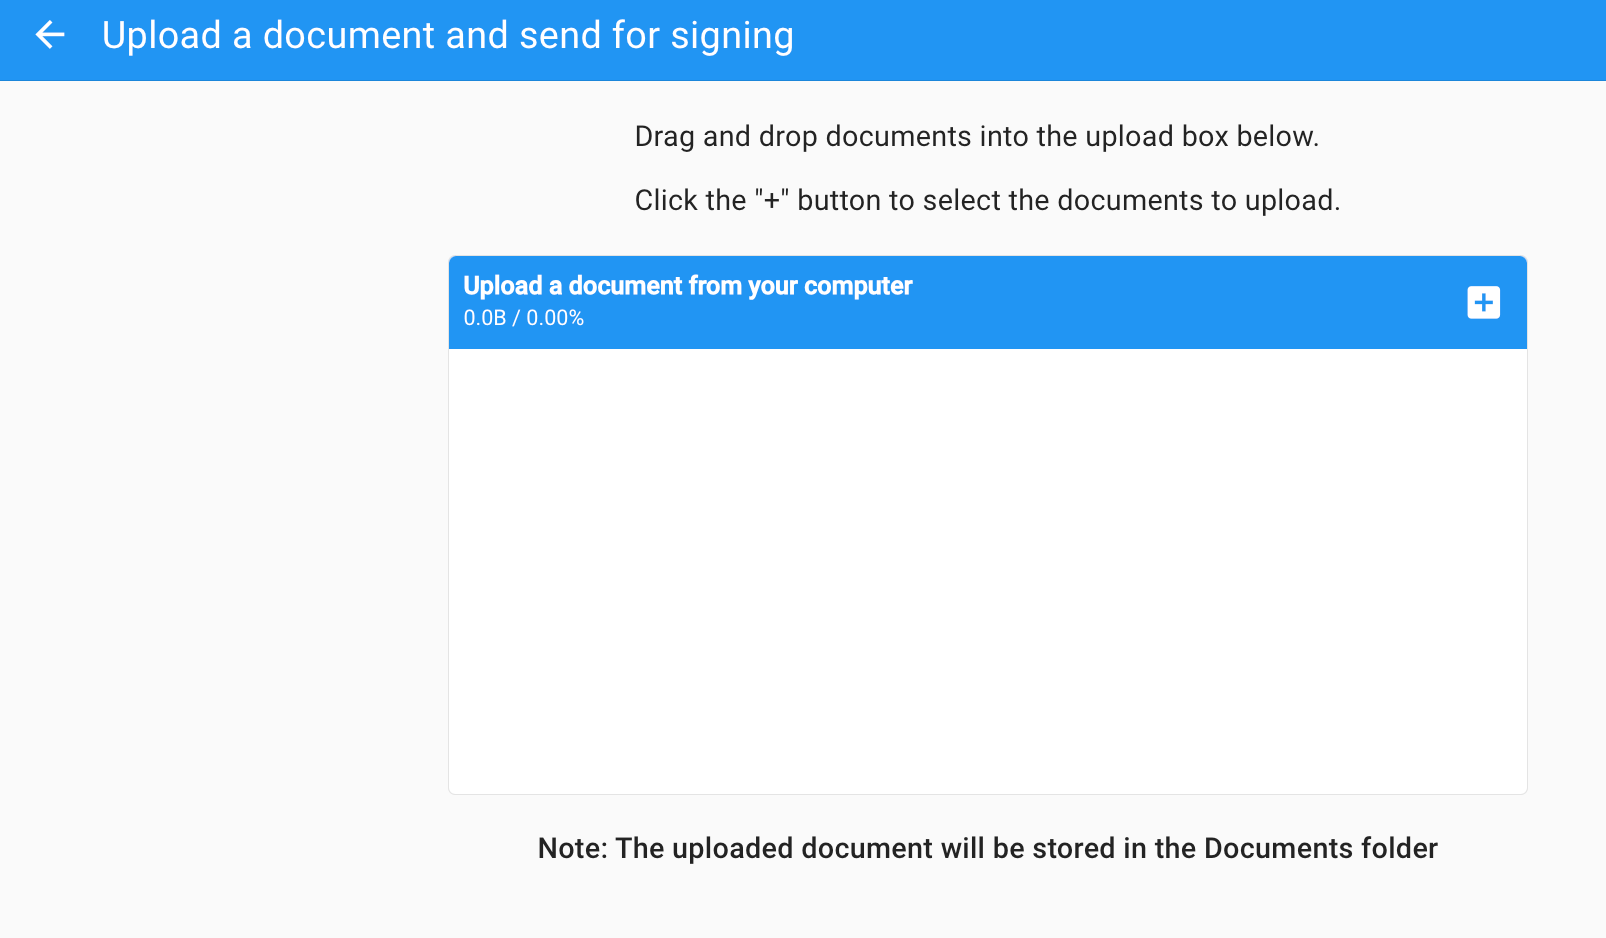Click "Upload a document from your computer" heading
The image size is (1606, 938).
click(x=687, y=286)
